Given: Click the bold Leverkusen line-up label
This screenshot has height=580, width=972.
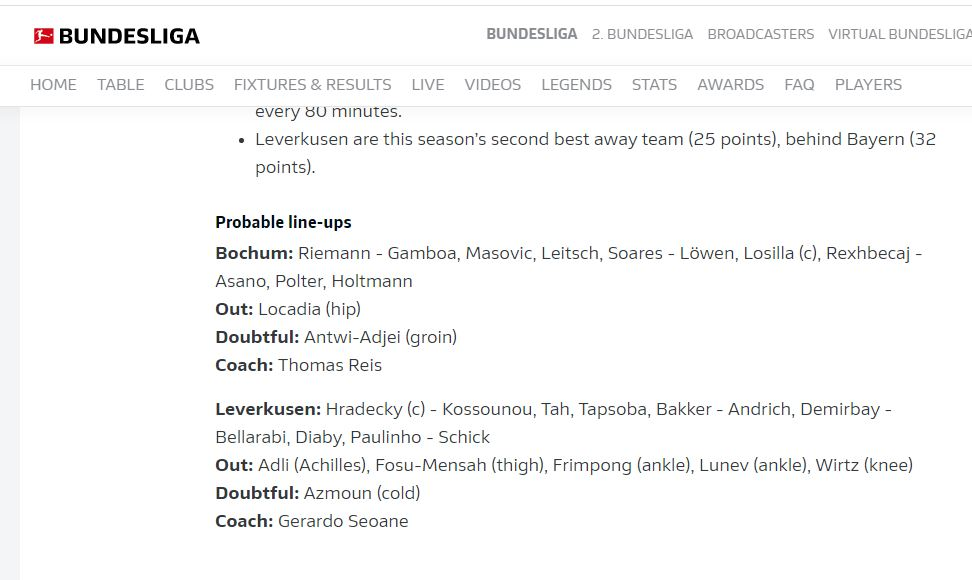Looking at the screenshot, I should [x=268, y=409].
